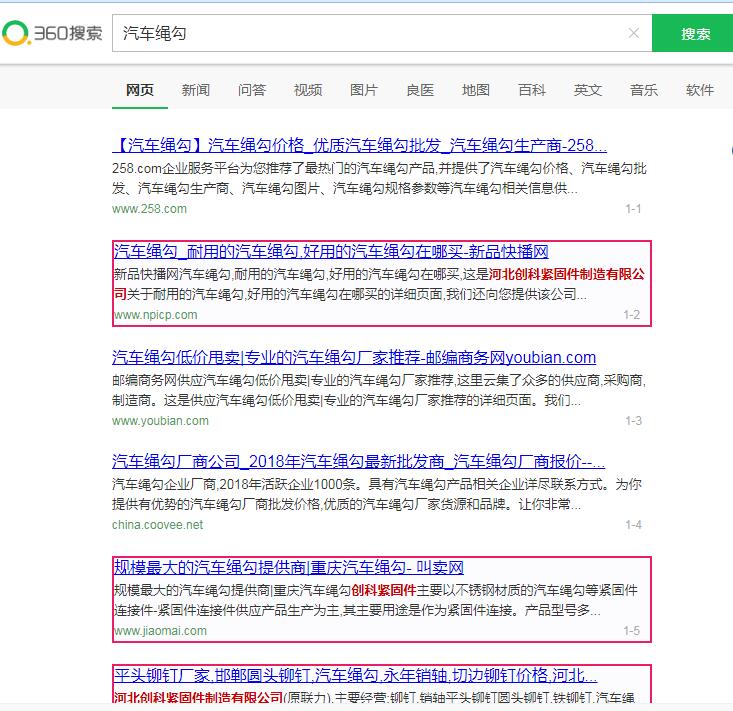Switch to the 音乐 tab
Screen dimensions: 733x711
(x=644, y=90)
